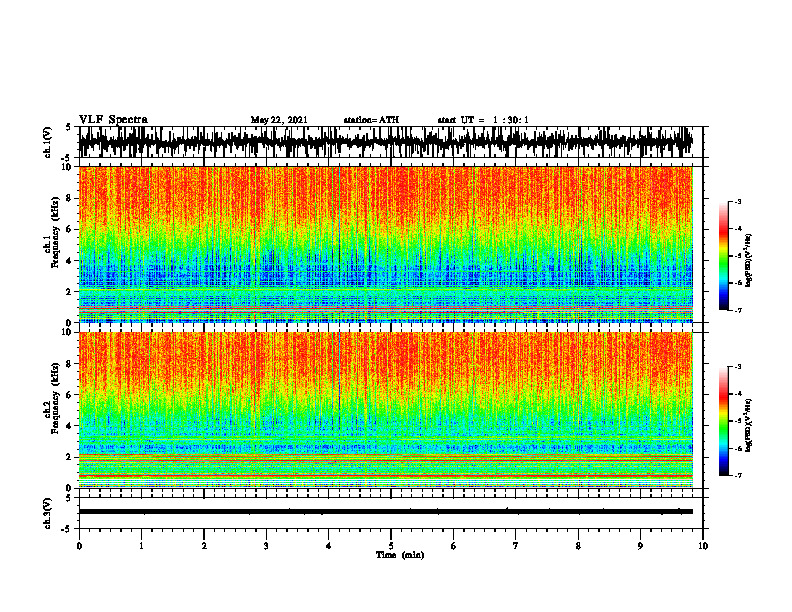Click the "-7" label on ch.2 color scale
The width and height of the screenshot is (792, 612).
click(x=738, y=475)
